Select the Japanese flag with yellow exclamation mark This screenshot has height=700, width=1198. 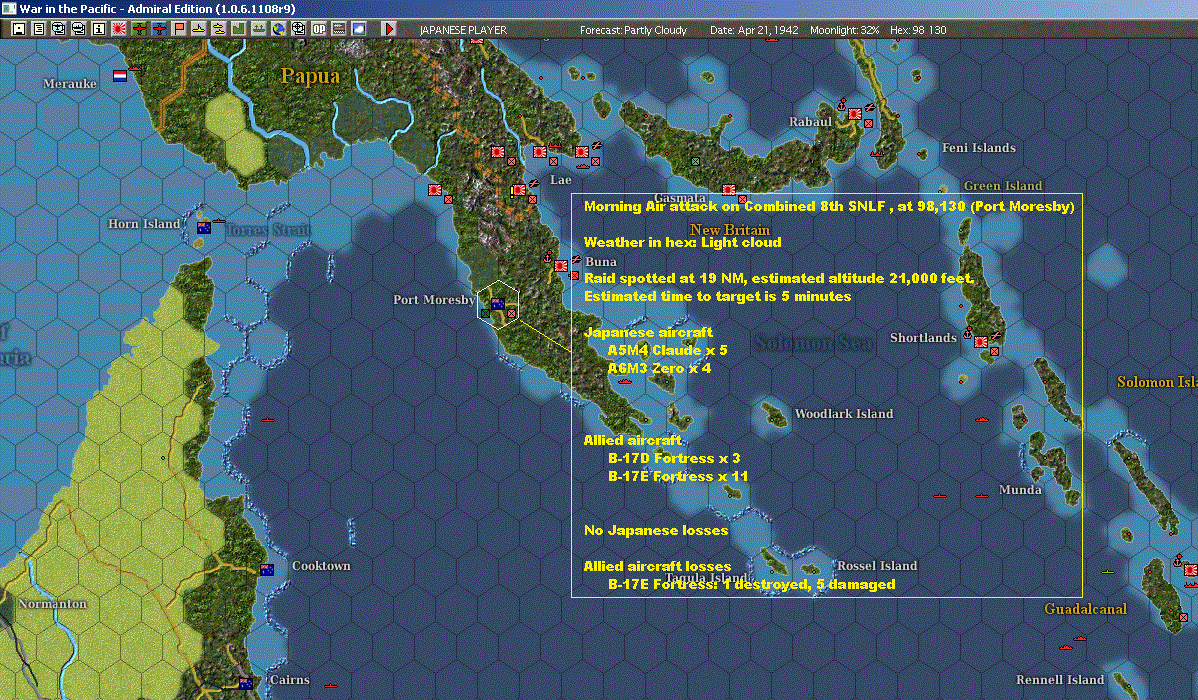(518, 190)
